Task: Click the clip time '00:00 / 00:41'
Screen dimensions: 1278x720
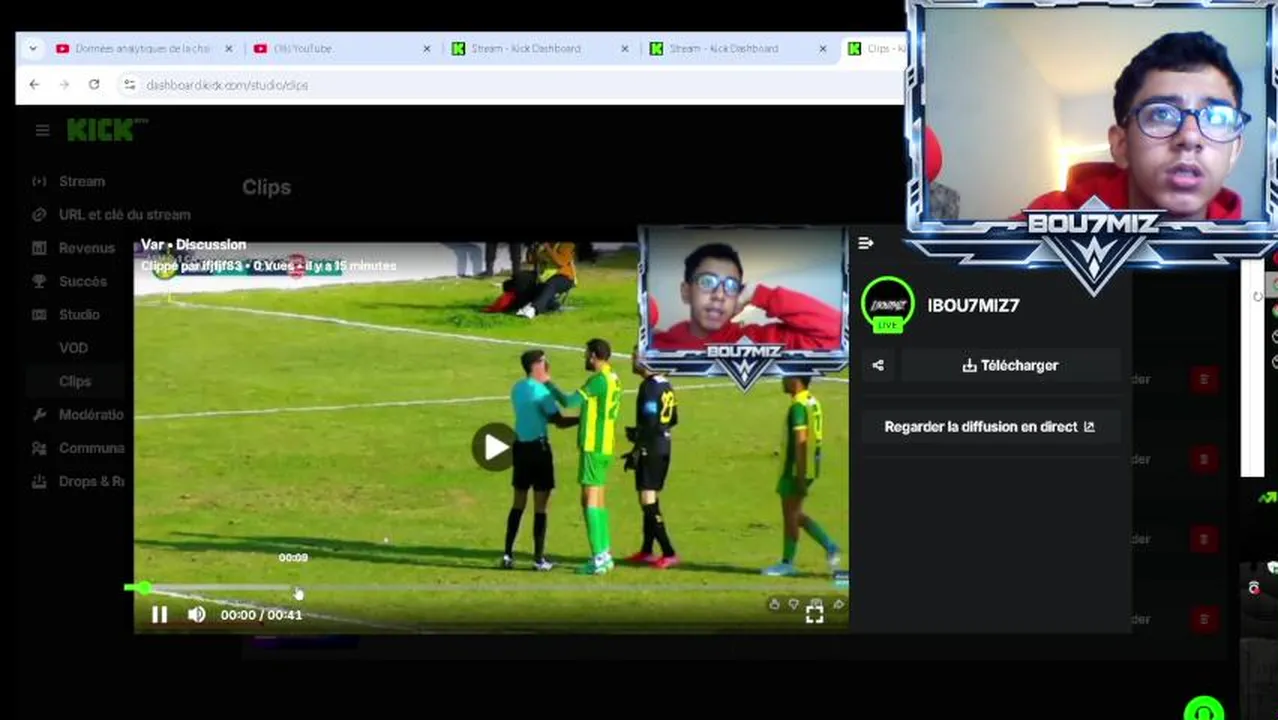Action: click(x=261, y=615)
